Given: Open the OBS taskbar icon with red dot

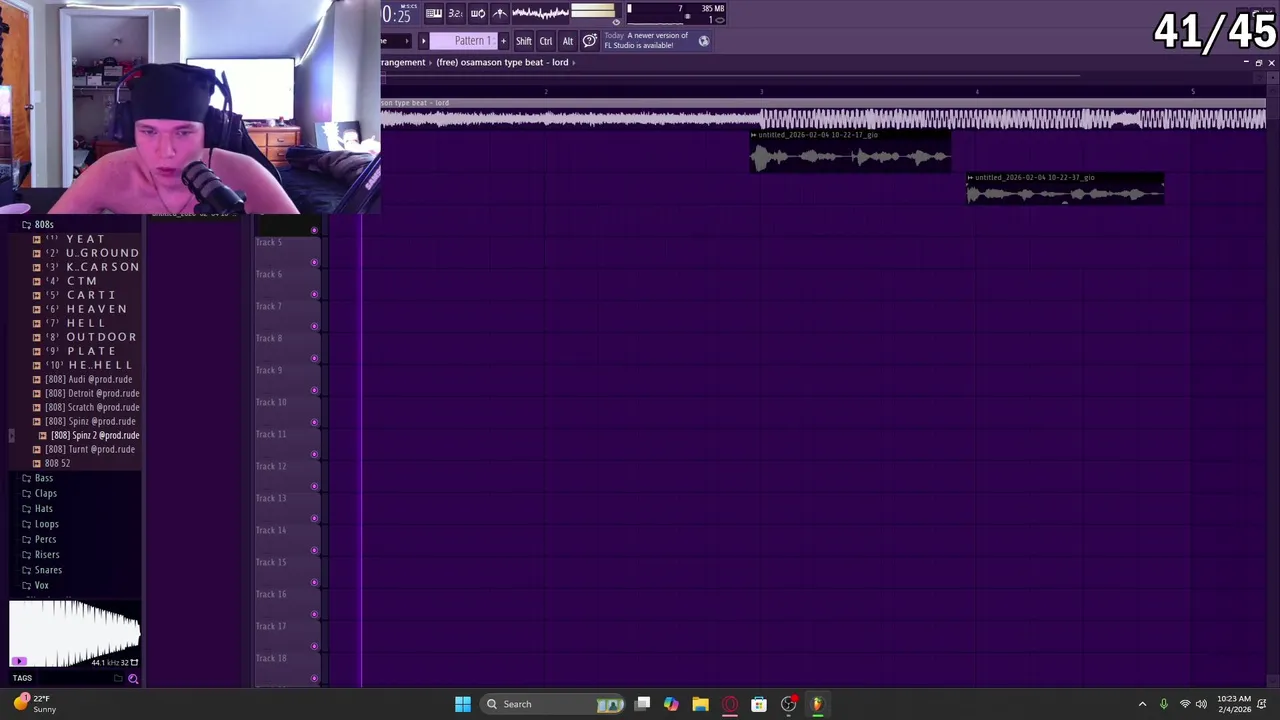Looking at the screenshot, I should (789, 704).
